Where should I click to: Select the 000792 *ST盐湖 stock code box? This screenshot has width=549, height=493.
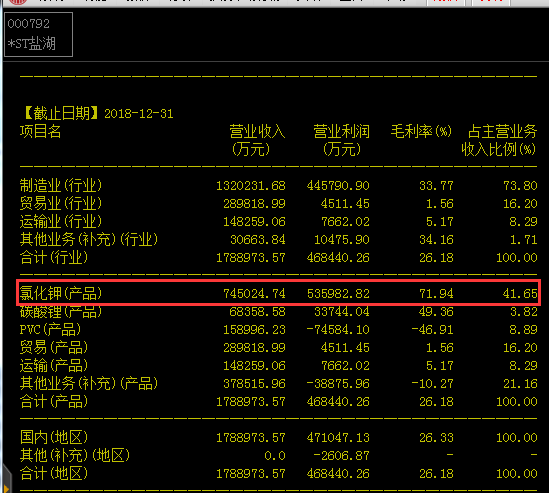click(x=39, y=34)
